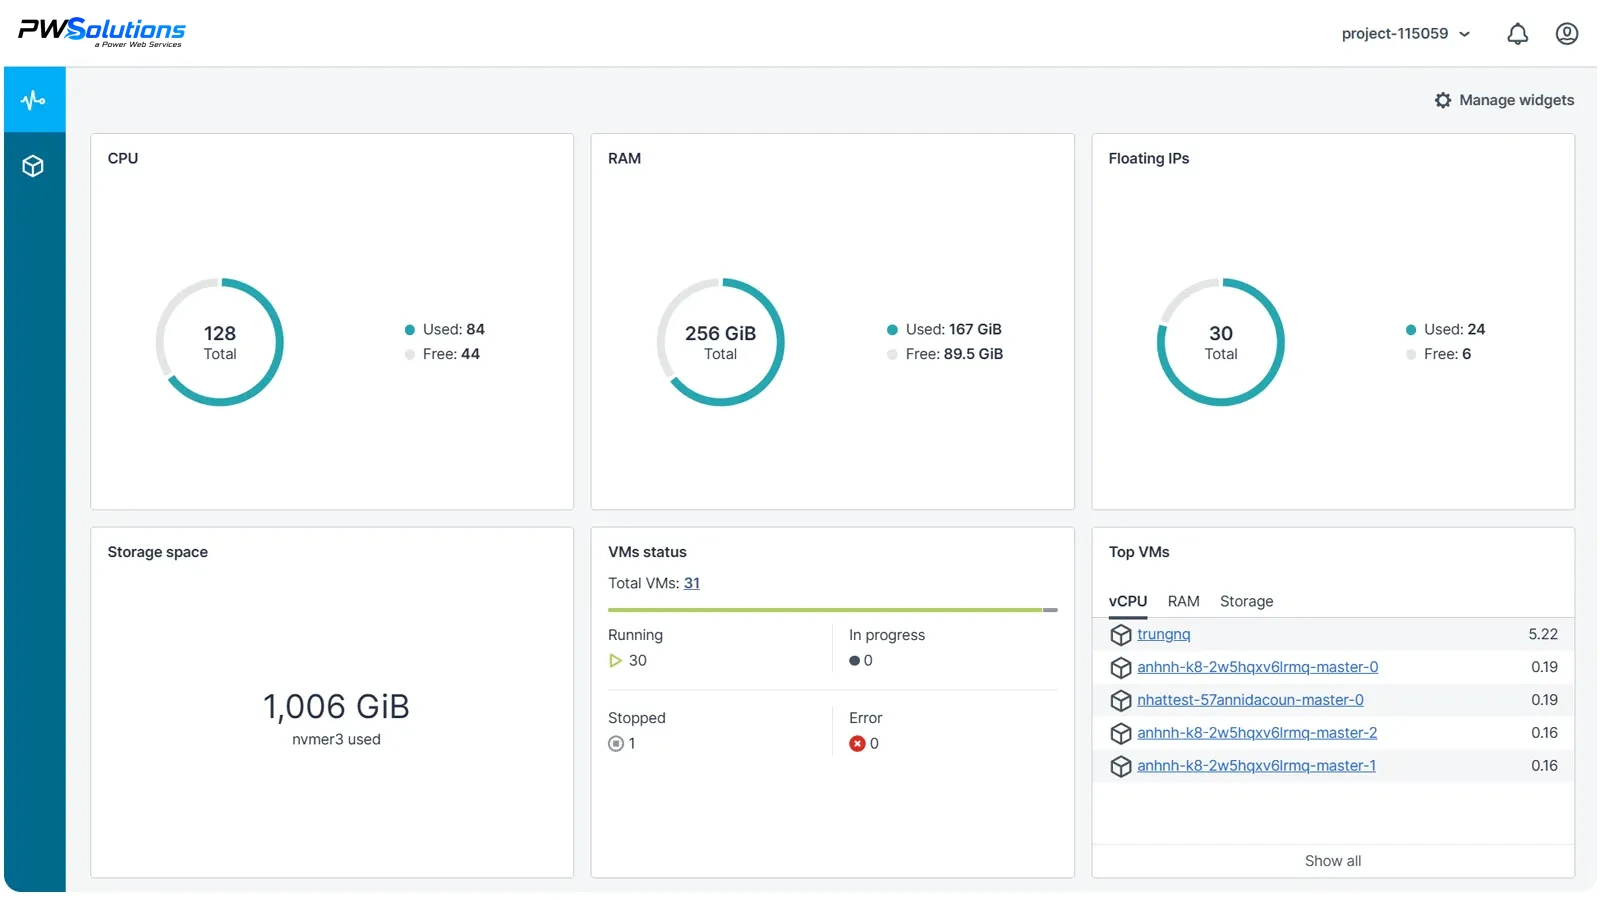Open nhattest-57annidacoun-master-0 VM link
Image resolution: width=1600 pixels, height=900 pixels.
pos(1250,701)
